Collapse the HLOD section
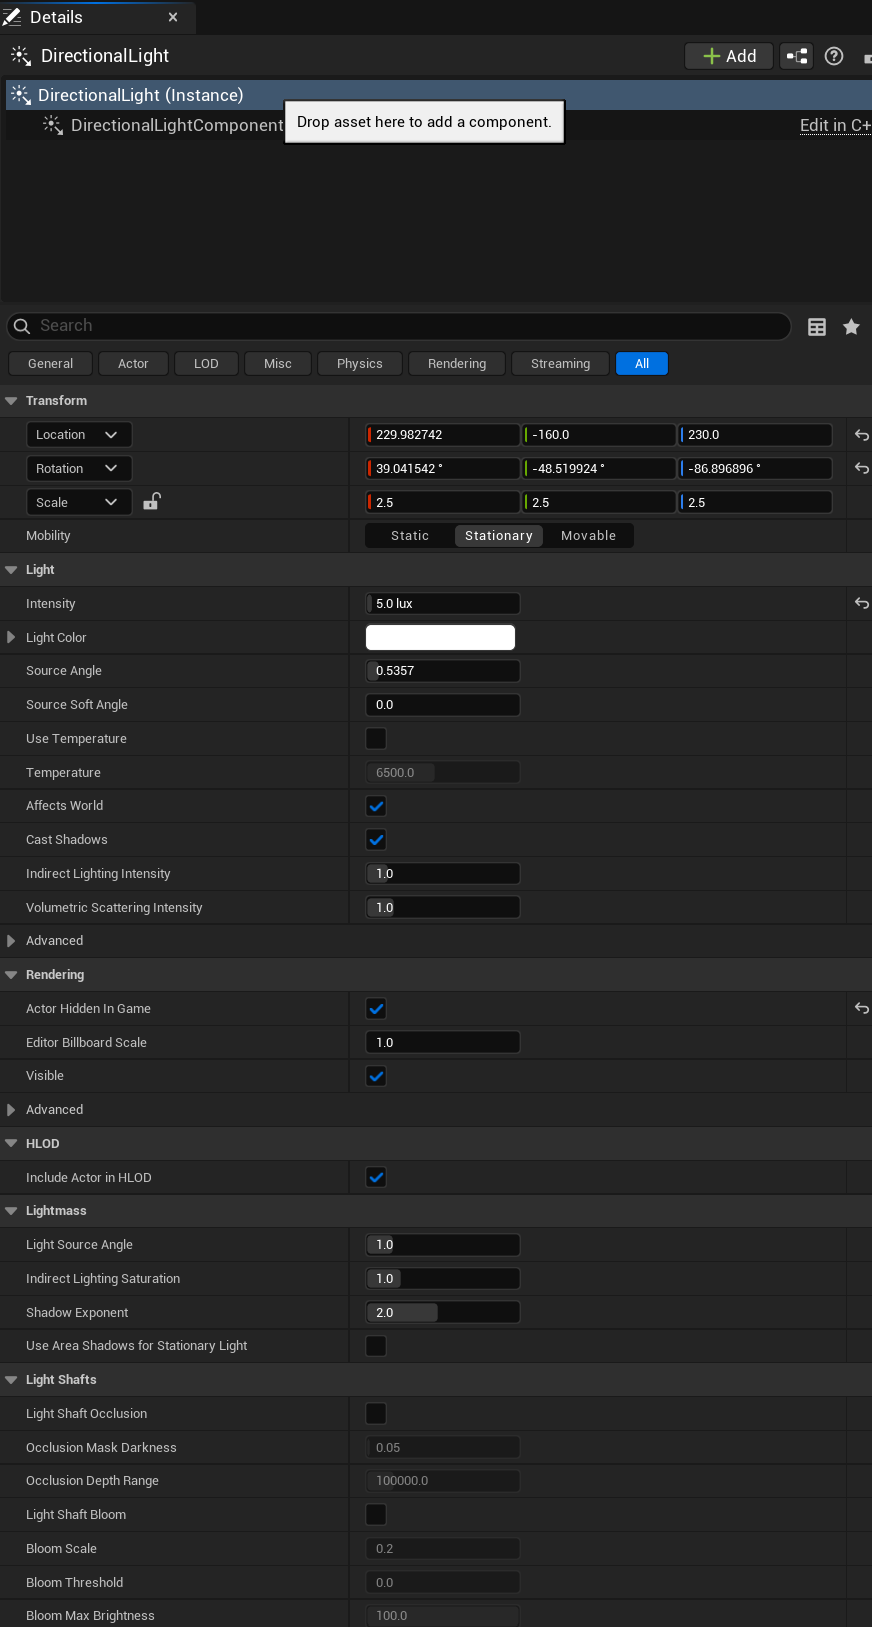 click(x=12, y=1144)
